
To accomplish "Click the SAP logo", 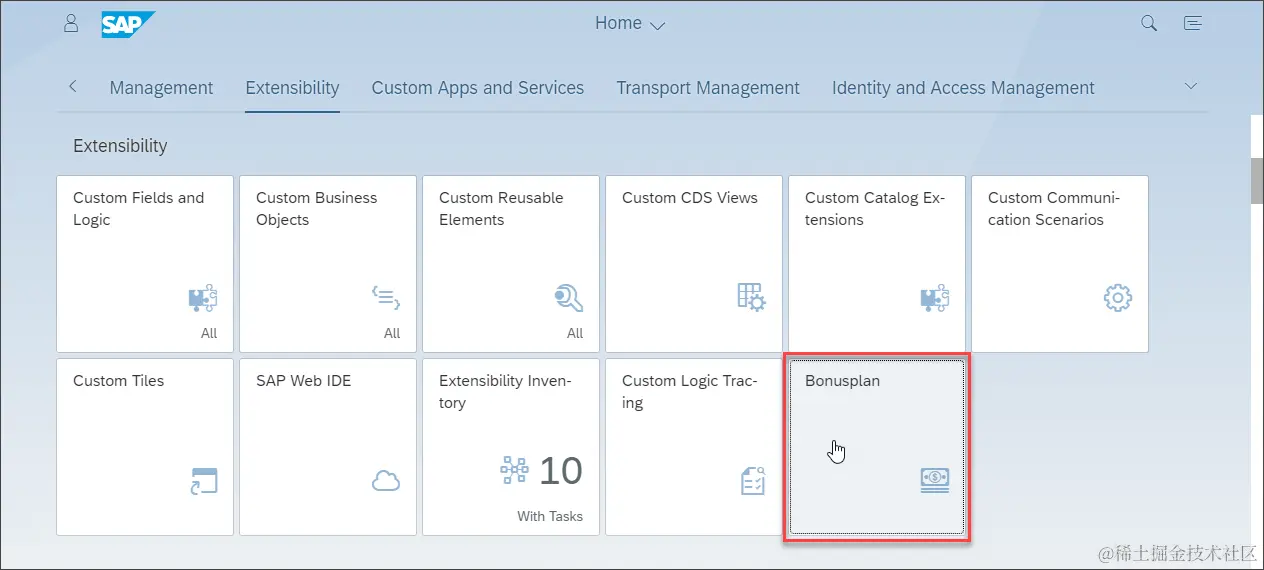I will [128, 24].
